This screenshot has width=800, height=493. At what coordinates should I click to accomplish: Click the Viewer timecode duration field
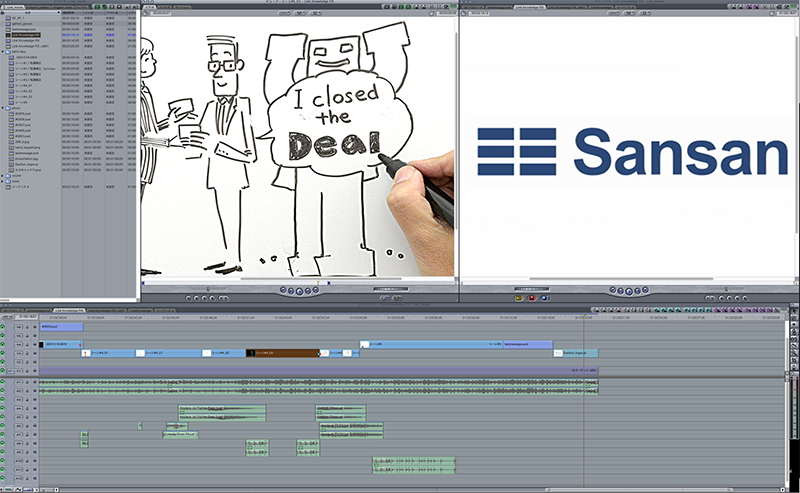tap(160, 13)
